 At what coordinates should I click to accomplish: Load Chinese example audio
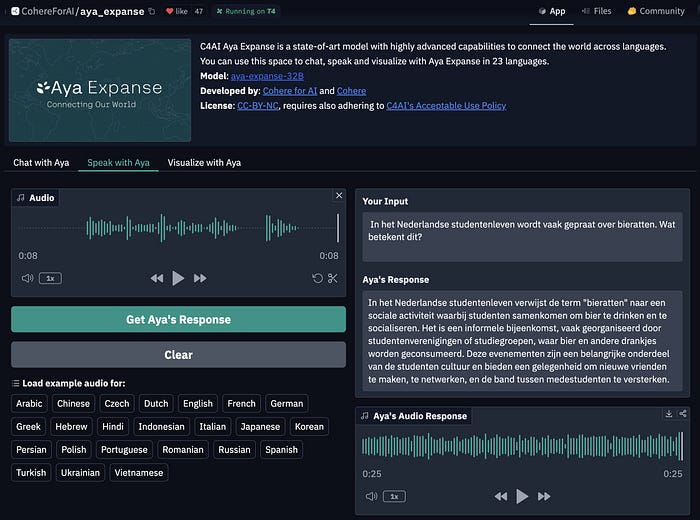pos(73,404)
